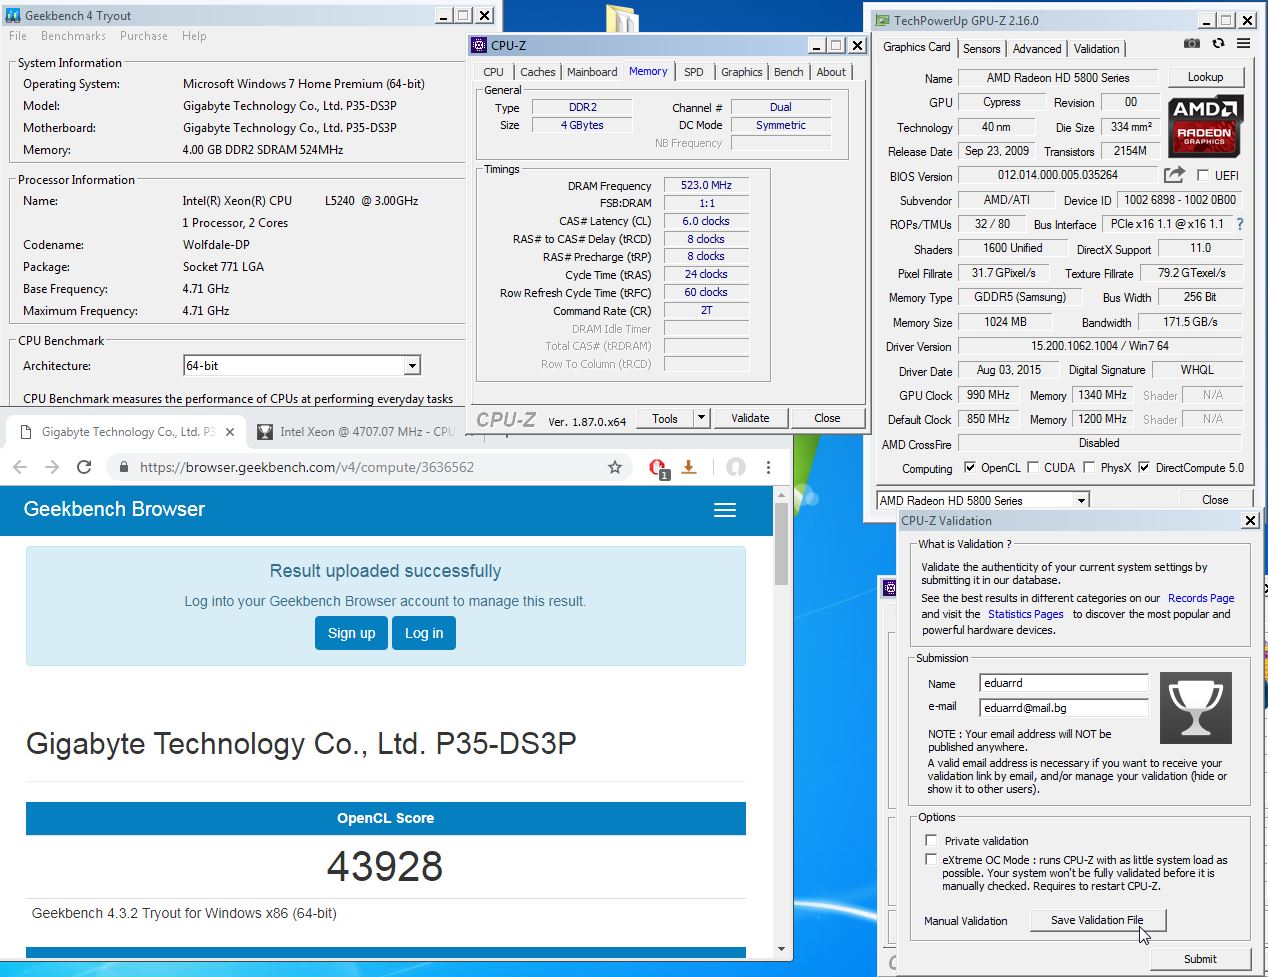The image size is (1268, 977).
Task: Click Submit in CPU-Z Validation
Action: [1200, 958]
